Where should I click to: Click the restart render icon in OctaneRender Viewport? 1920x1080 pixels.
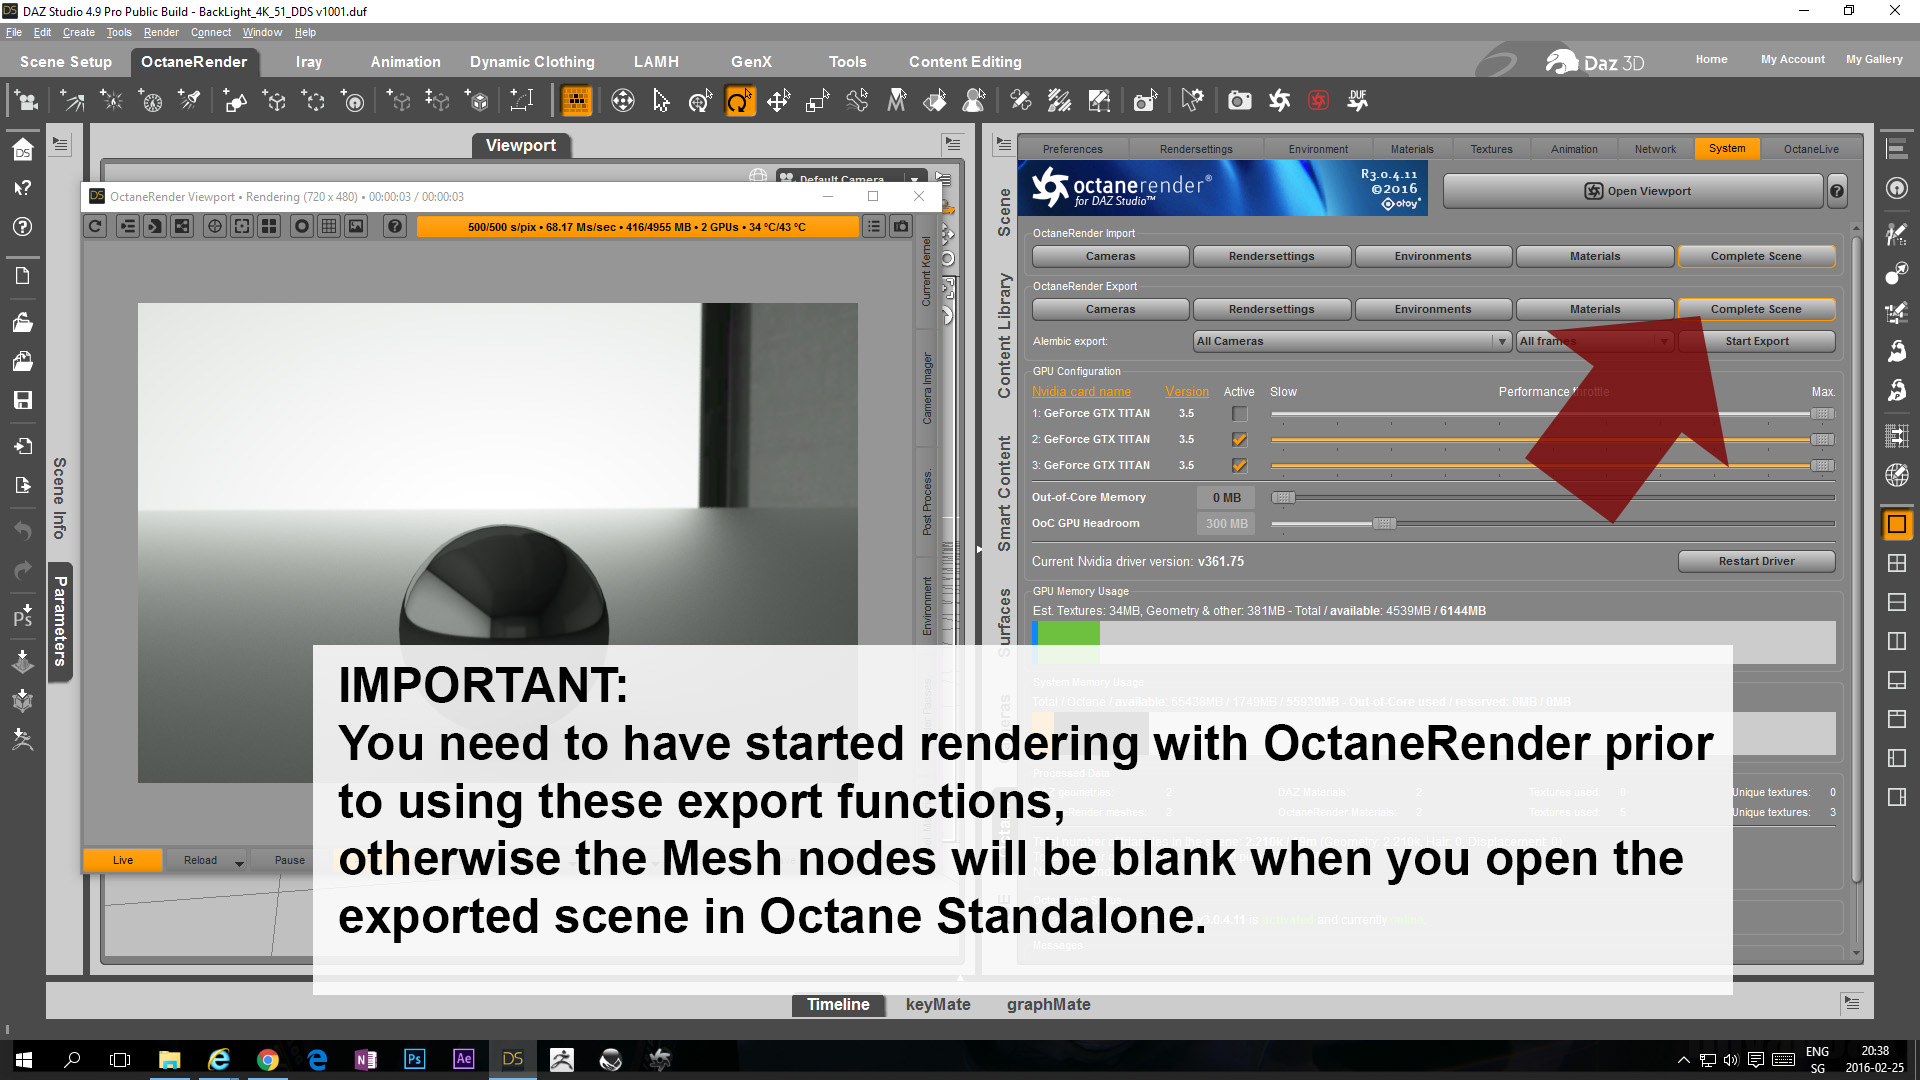(95, 227)
